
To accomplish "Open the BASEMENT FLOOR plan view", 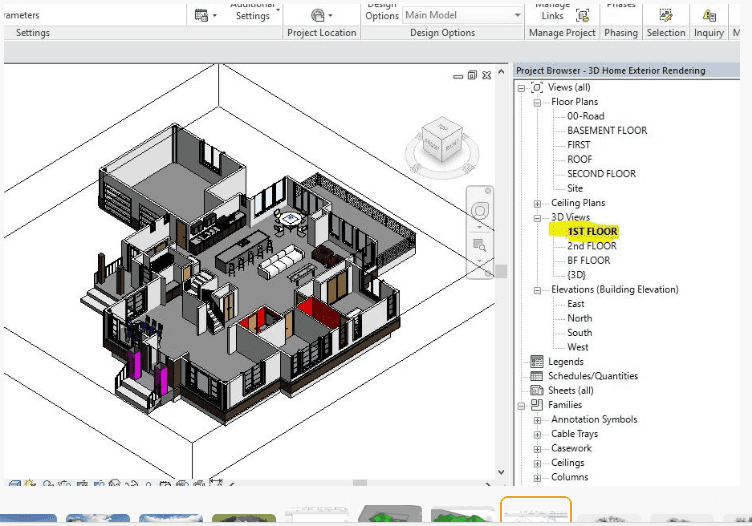I will 606,130.
